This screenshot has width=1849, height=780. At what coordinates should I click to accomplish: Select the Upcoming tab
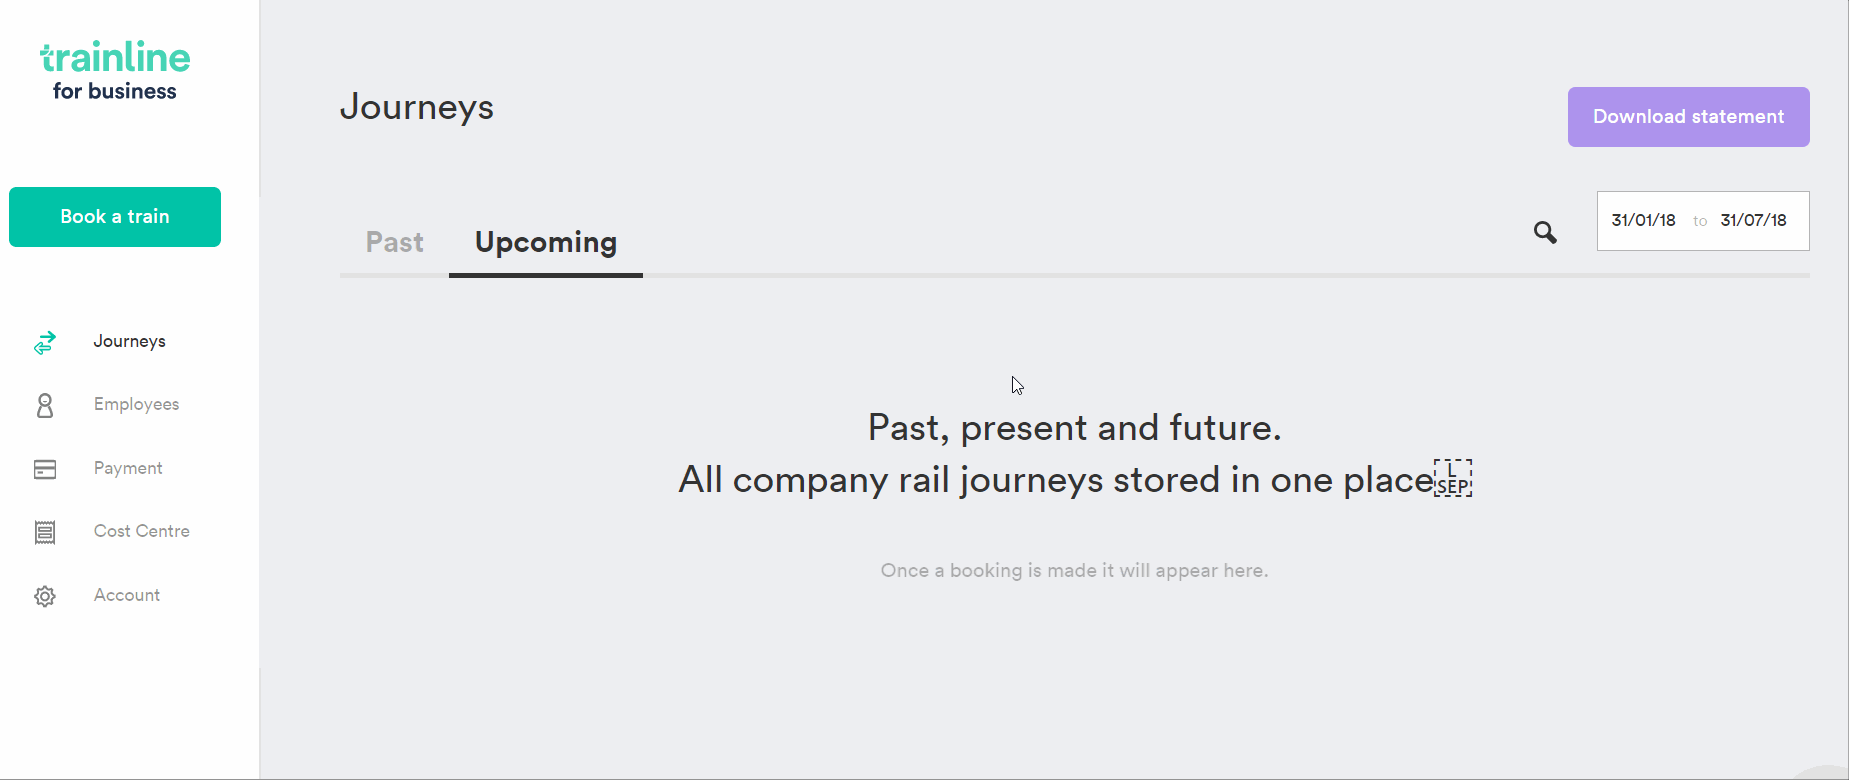[x=546, y=242]
